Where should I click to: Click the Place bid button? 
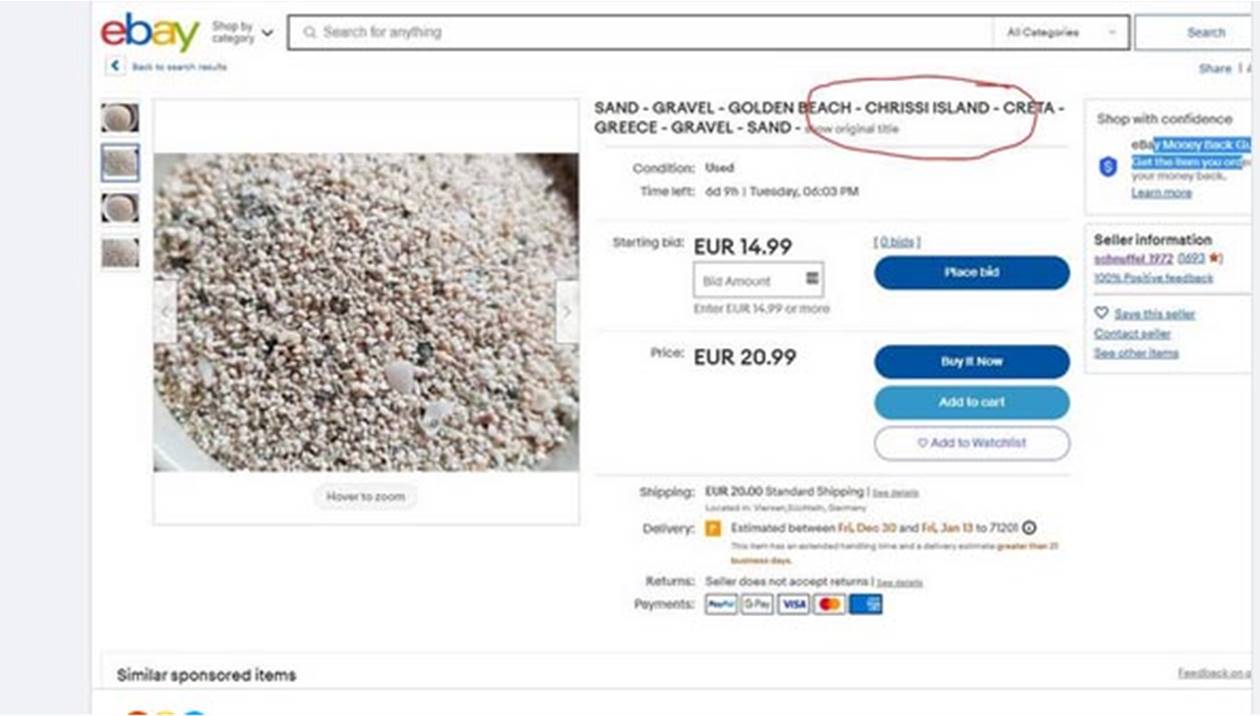[x=971, y=272]
